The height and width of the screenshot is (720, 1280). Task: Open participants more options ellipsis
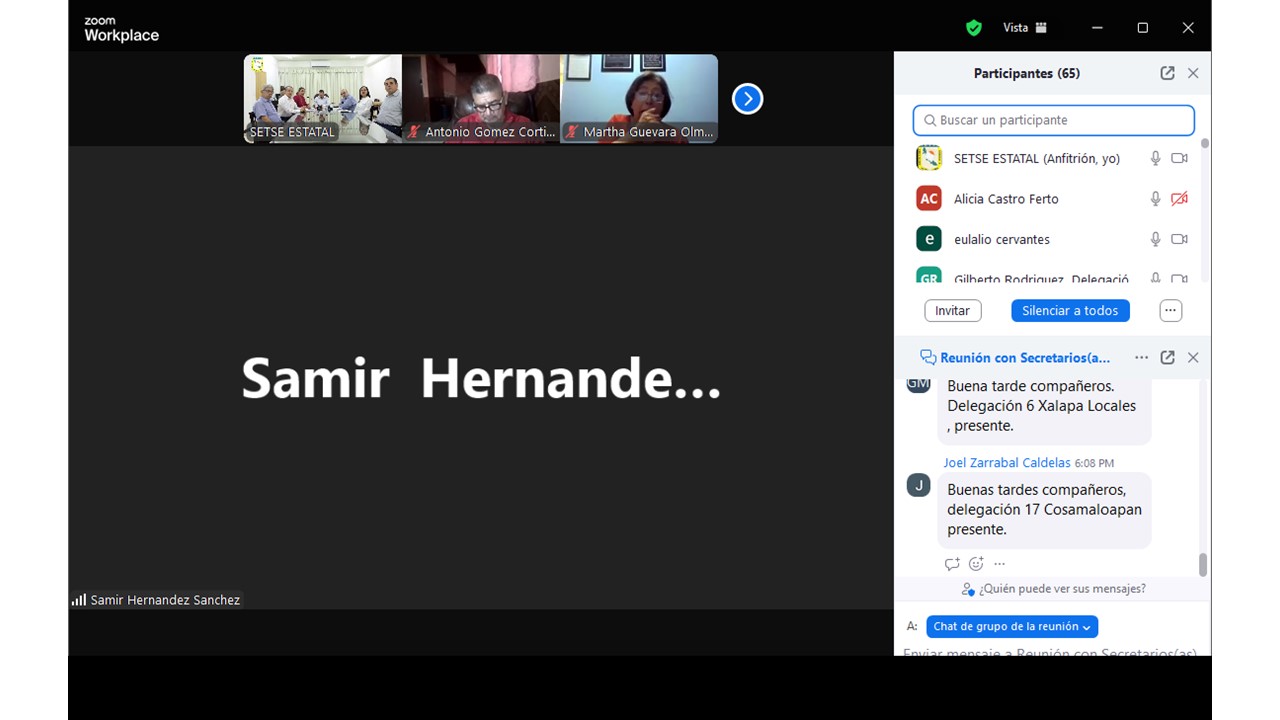1170,311
